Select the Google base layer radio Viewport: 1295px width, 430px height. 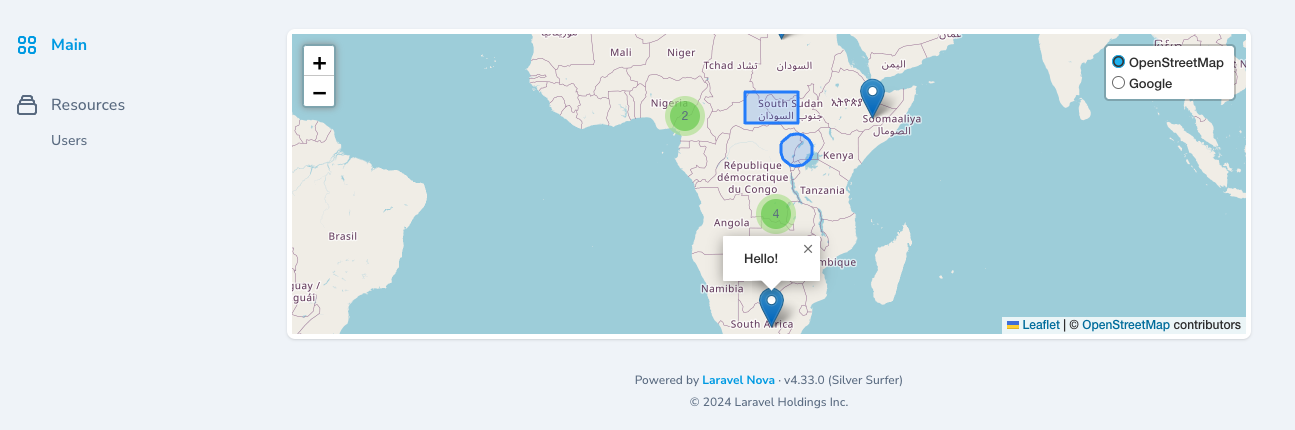pos(1119,83)
